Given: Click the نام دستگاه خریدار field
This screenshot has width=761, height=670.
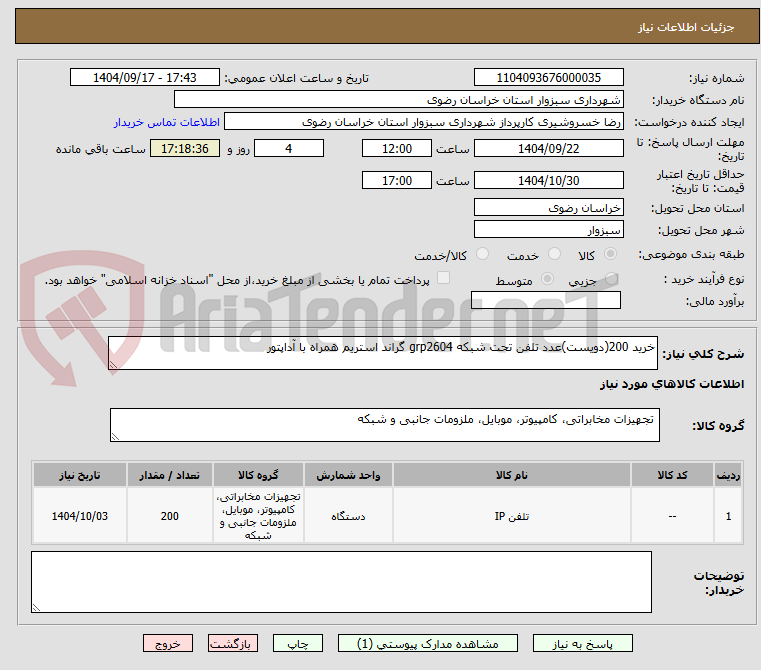Looking at the screenshot, I should point(398,100).
